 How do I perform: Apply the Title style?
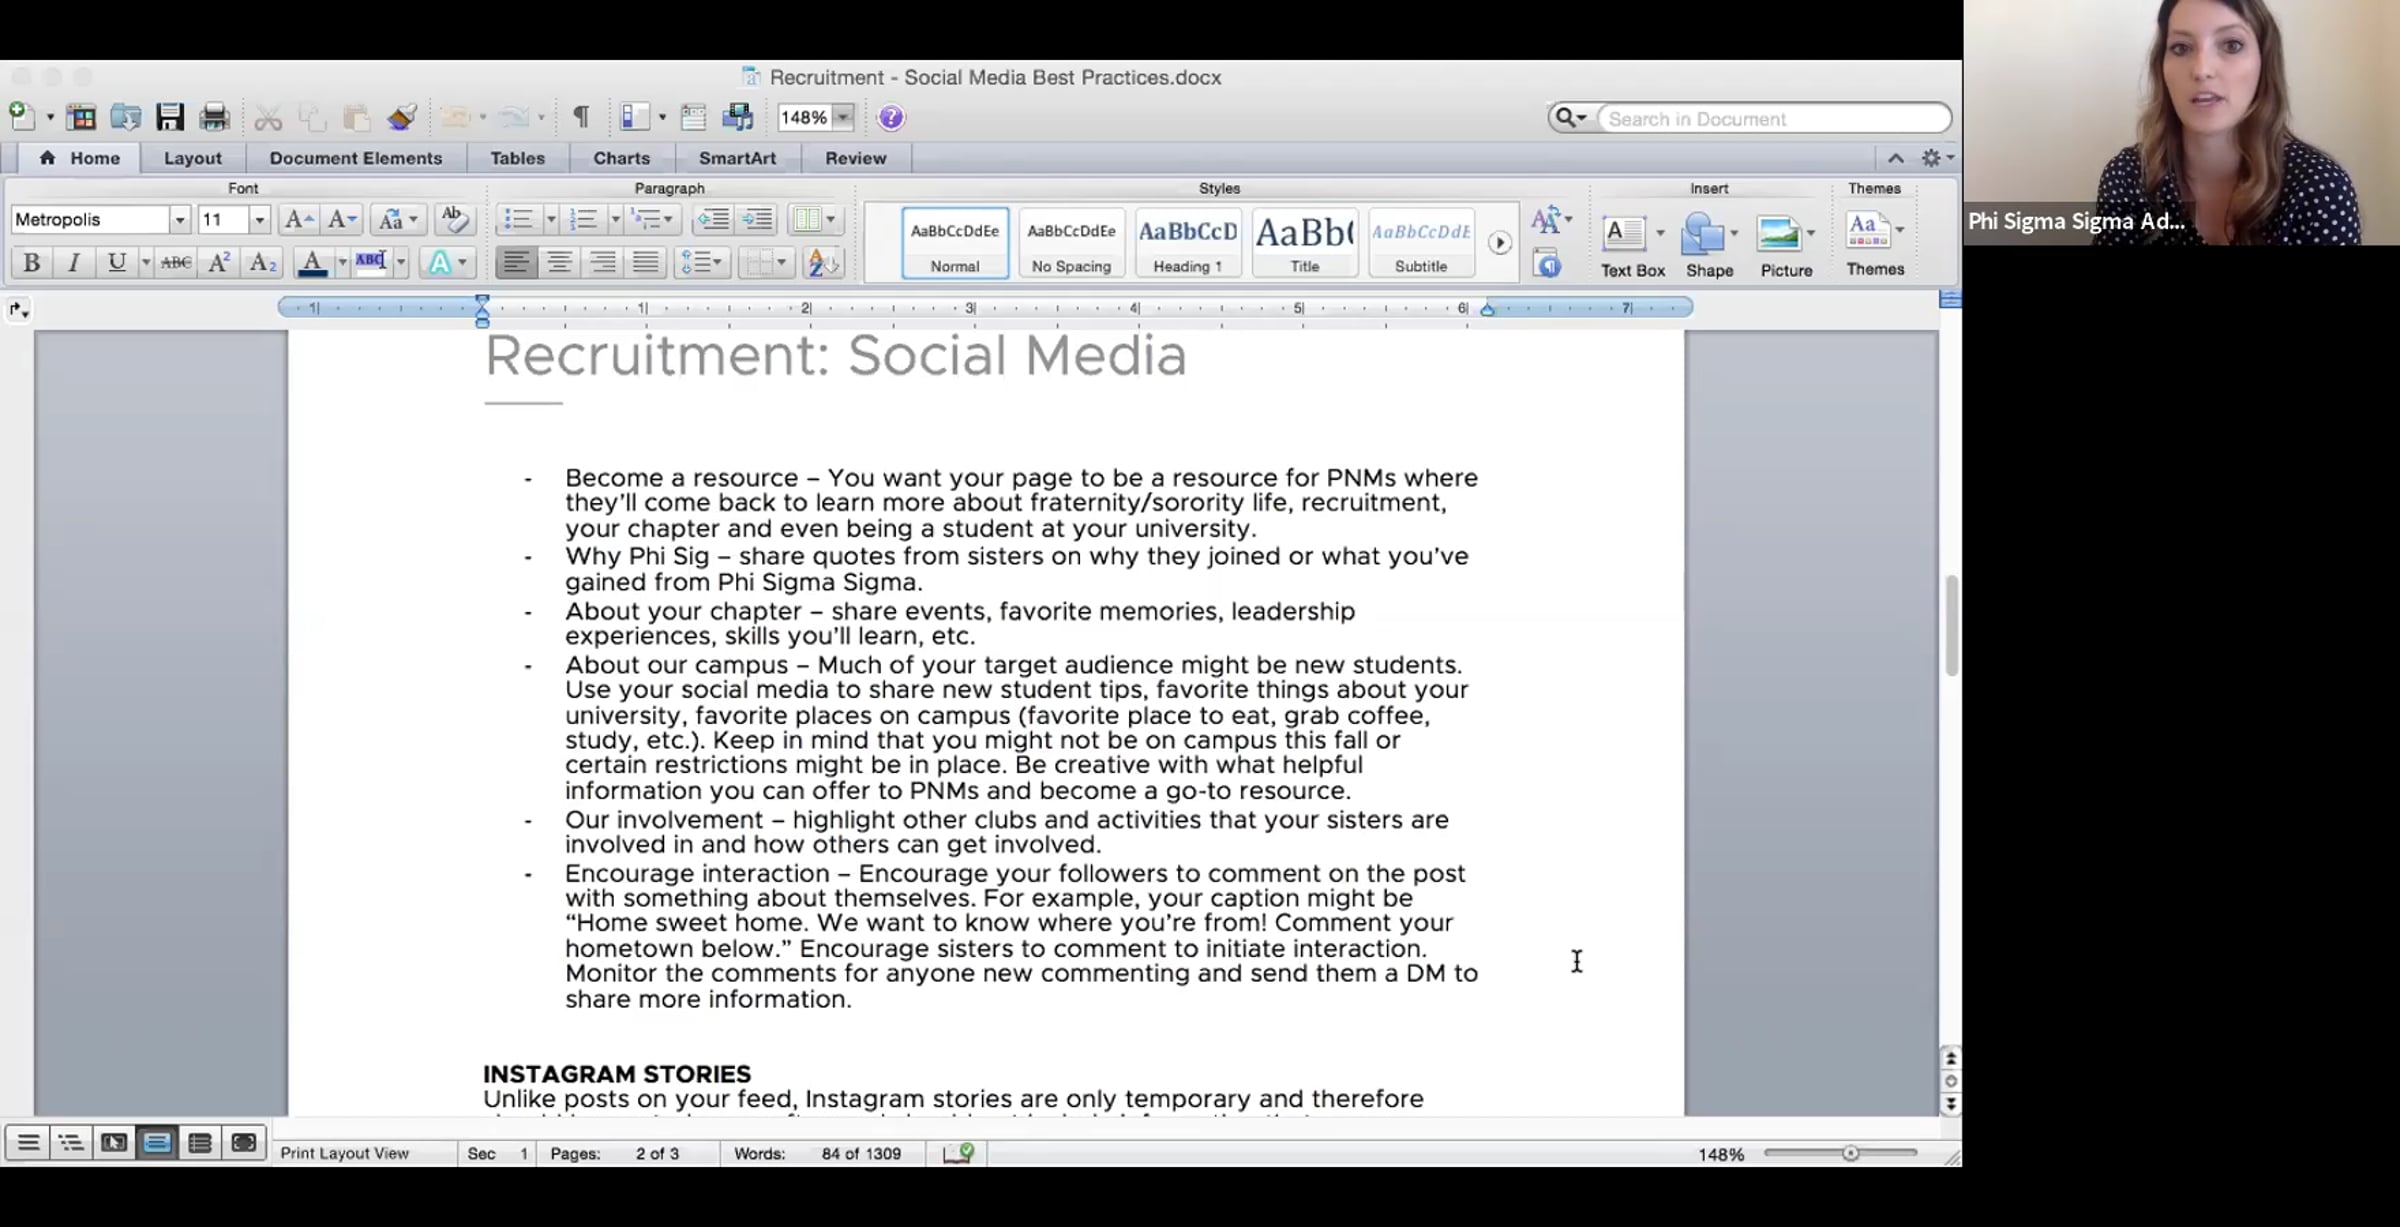tap(1304, 243)
